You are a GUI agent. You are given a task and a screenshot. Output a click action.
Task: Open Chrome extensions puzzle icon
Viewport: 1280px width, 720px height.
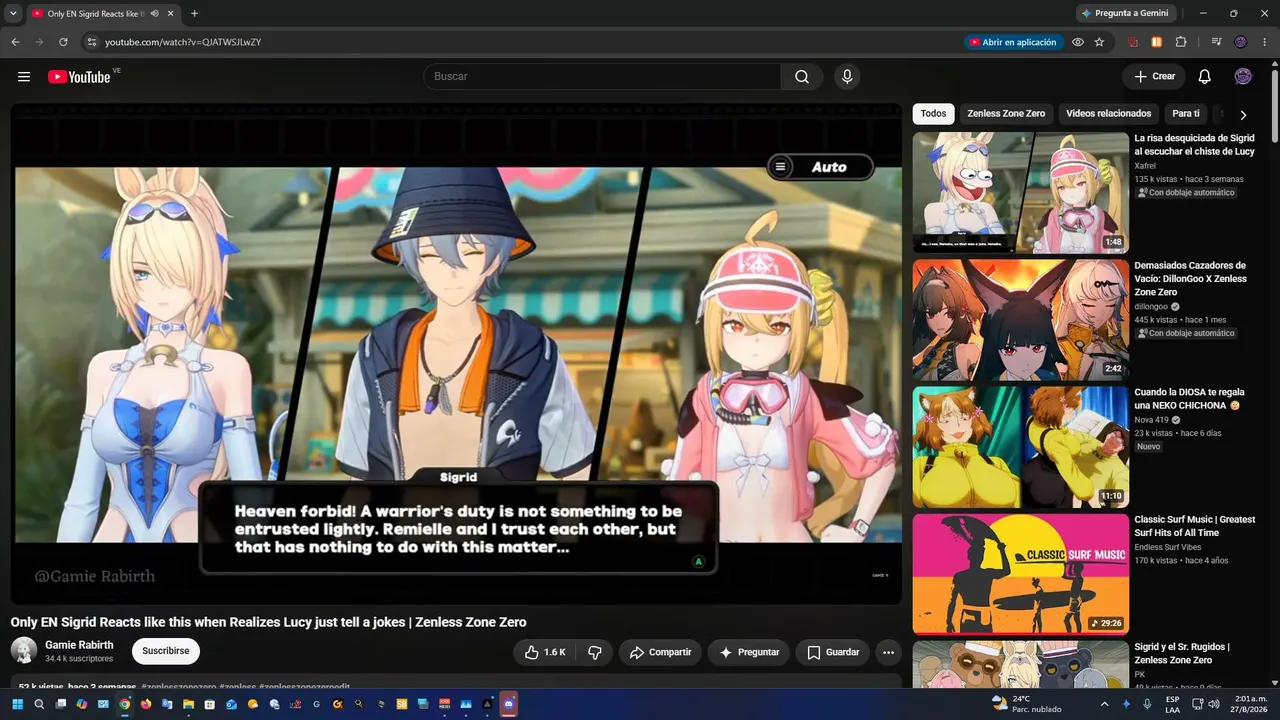click(1181, 42)
